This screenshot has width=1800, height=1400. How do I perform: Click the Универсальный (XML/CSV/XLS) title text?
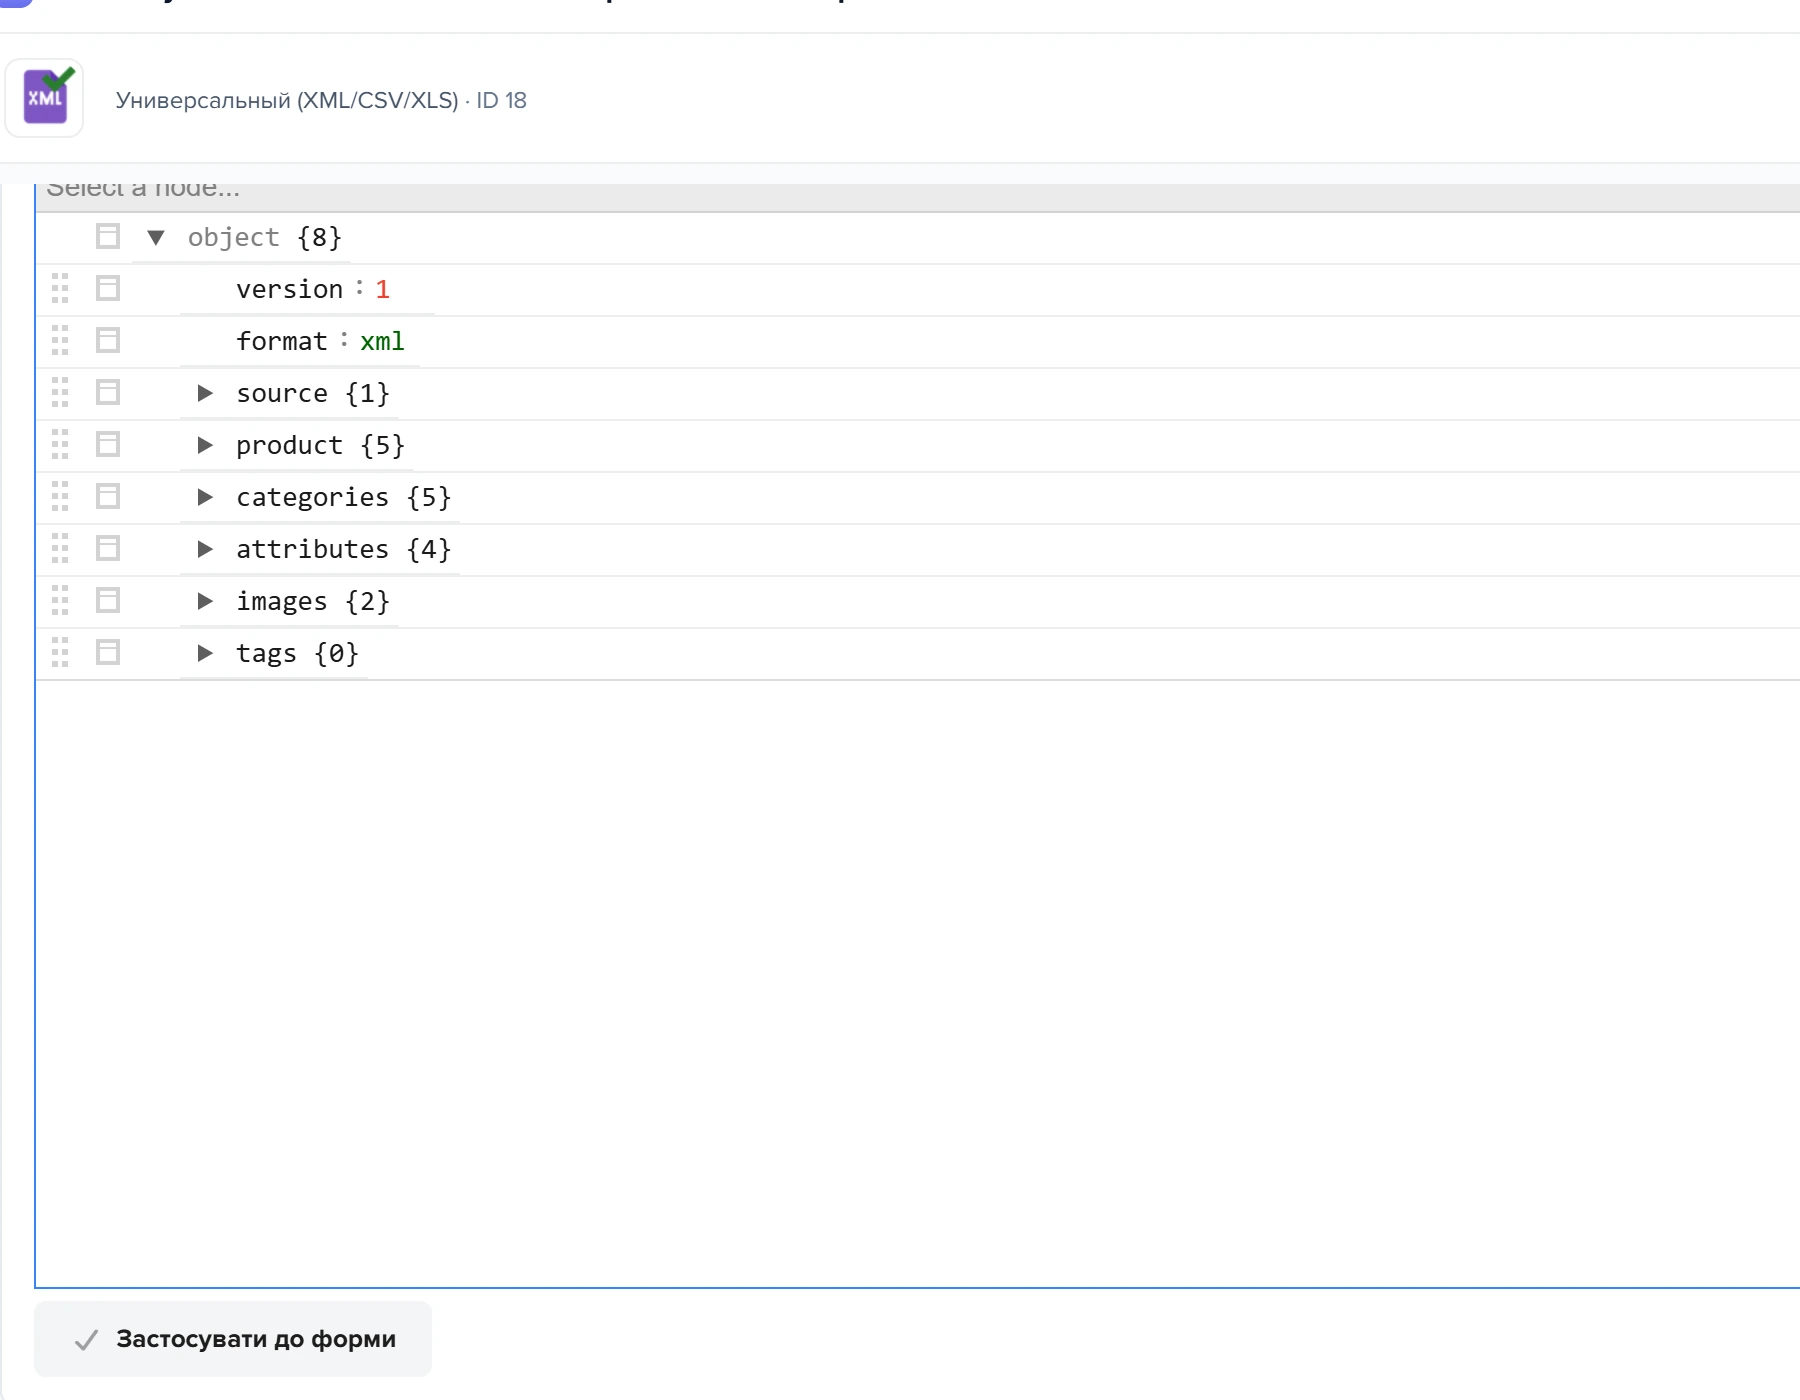(287, 101)
